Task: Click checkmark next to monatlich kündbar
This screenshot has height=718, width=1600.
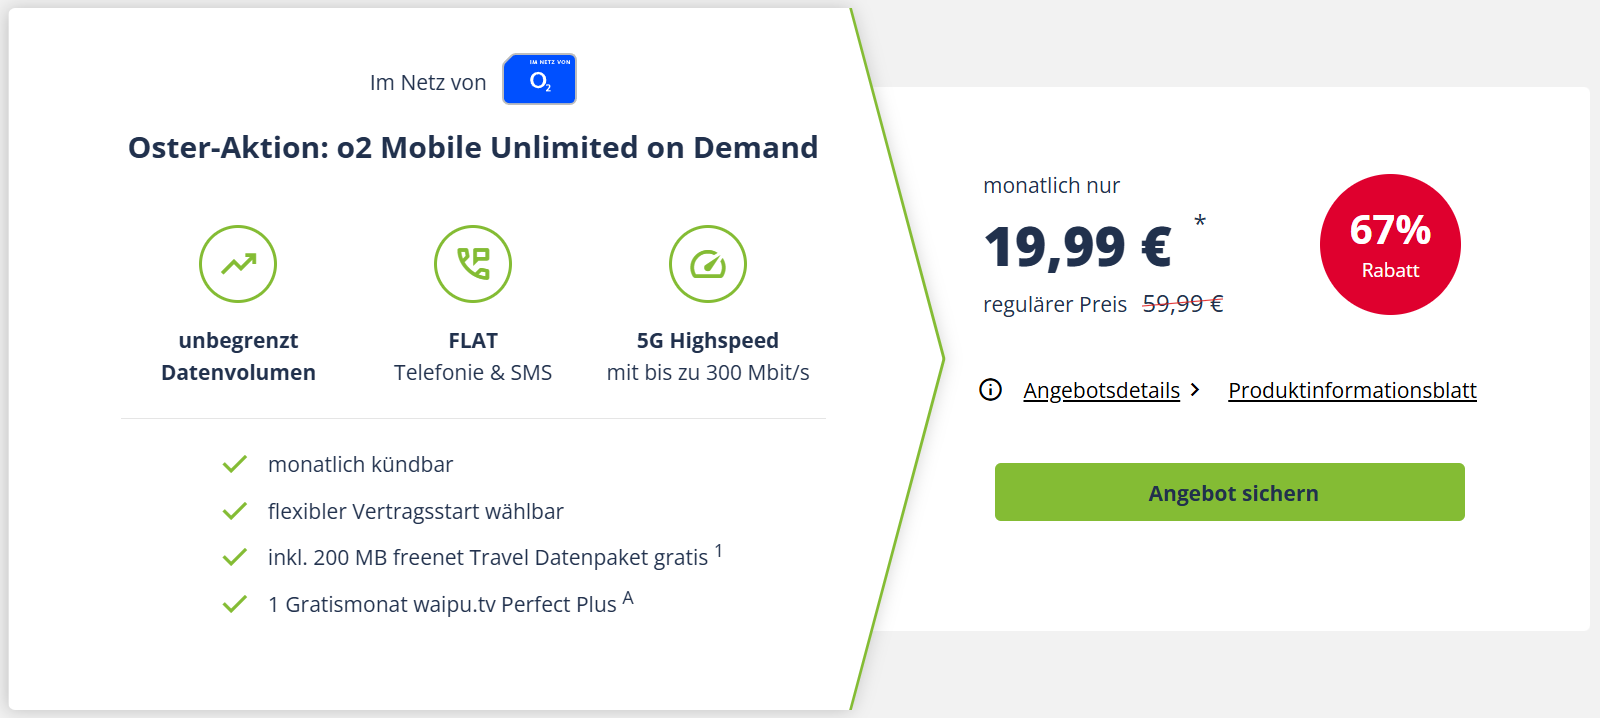Action: tap(235, 464)
